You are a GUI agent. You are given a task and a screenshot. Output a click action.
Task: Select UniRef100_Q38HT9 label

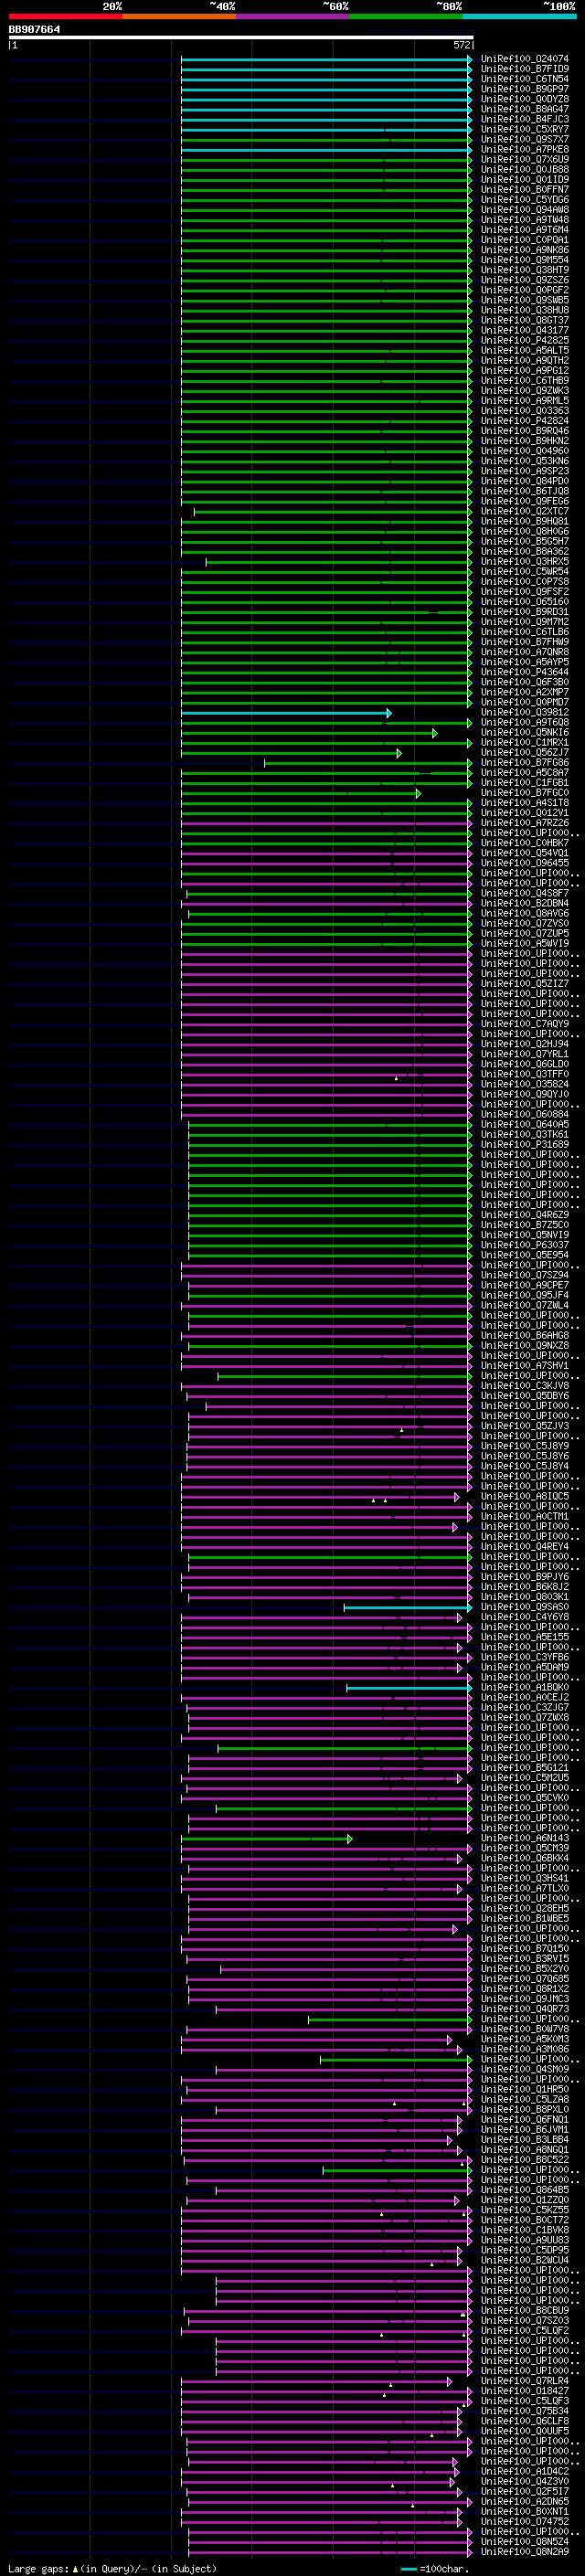point(524,270)
